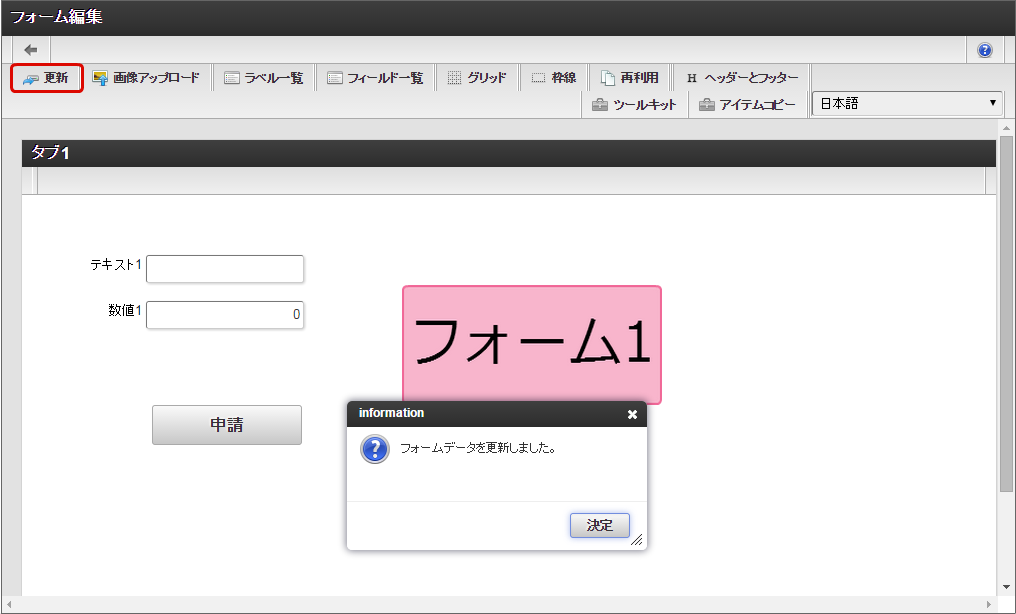Image resolution: width=1016 pixels, height=614 pixels.
Task: Click the 申請 submit button on the form
Action: coord(226,424)
